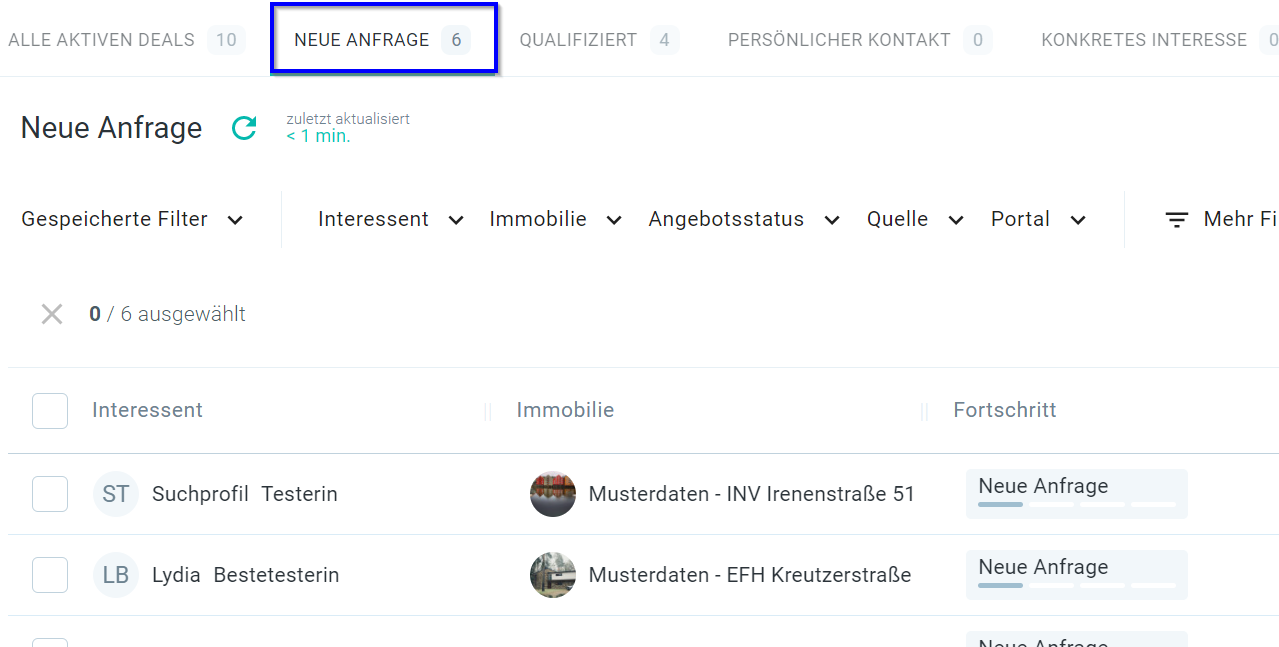Click the Mehr Filter lines icon
The image size is (1279, 647).
1177,220
